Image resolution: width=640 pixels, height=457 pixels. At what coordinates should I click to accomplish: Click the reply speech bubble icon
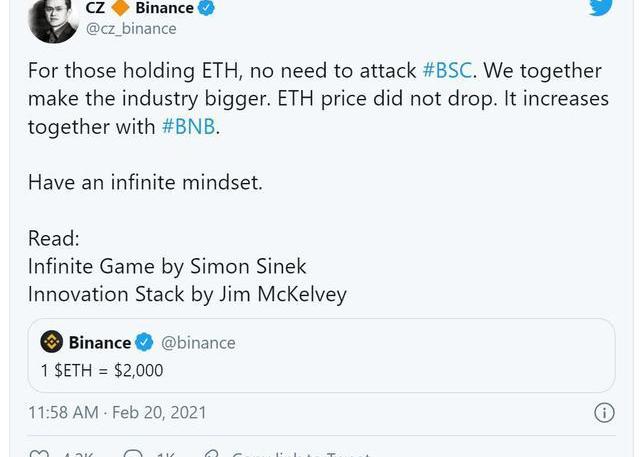(132, 454)
